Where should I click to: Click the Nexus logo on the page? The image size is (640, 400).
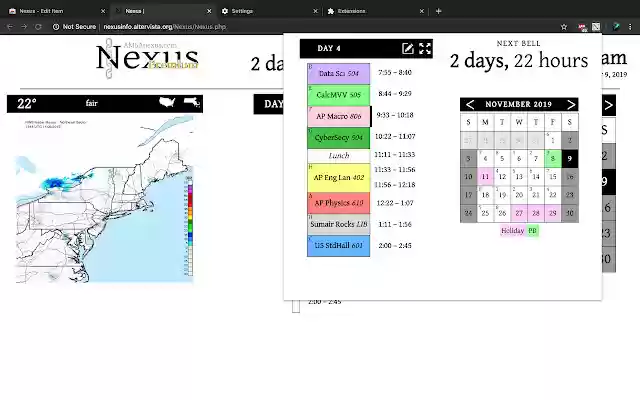pos(147,58)
